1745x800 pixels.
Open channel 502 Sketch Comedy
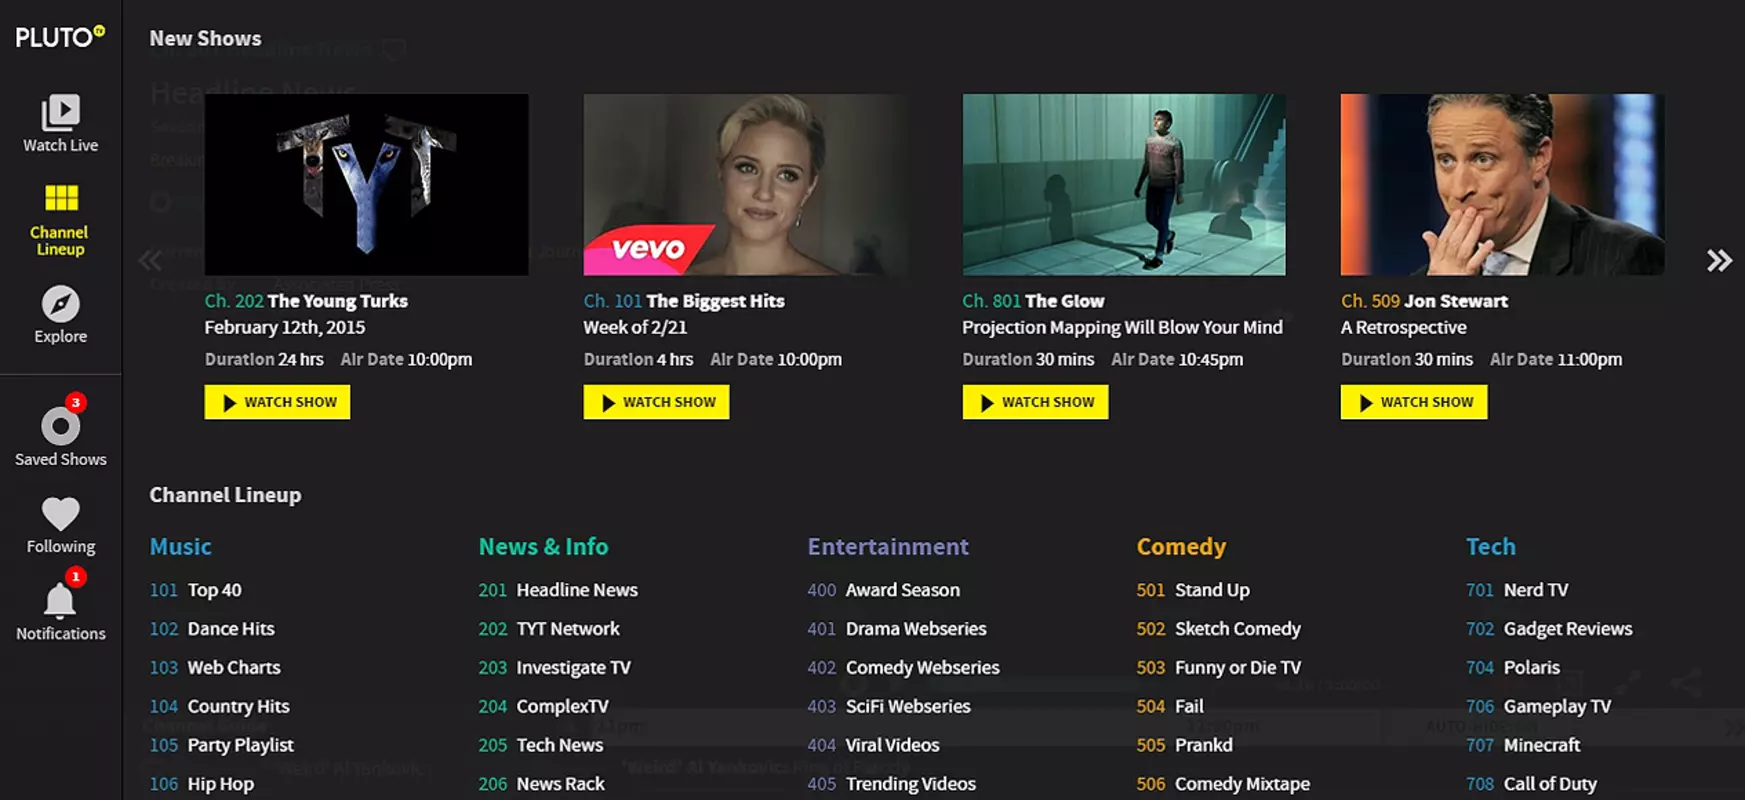(x=1219, y=629)
